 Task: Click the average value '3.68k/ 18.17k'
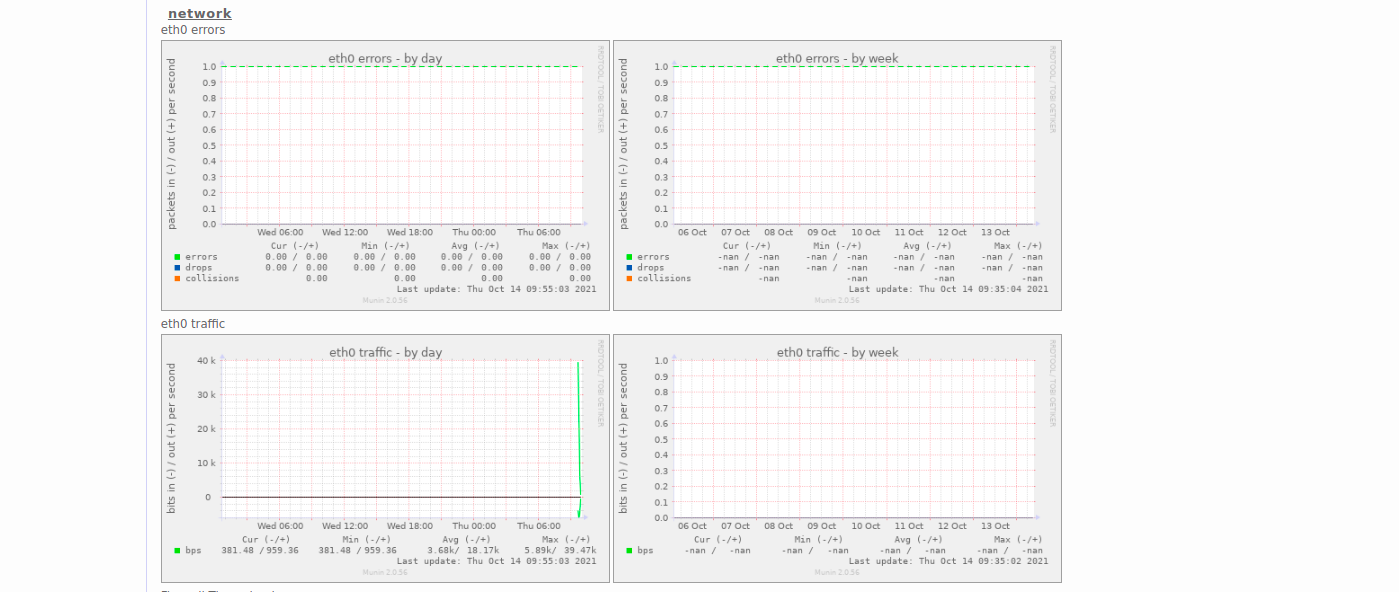click(464, 550)
